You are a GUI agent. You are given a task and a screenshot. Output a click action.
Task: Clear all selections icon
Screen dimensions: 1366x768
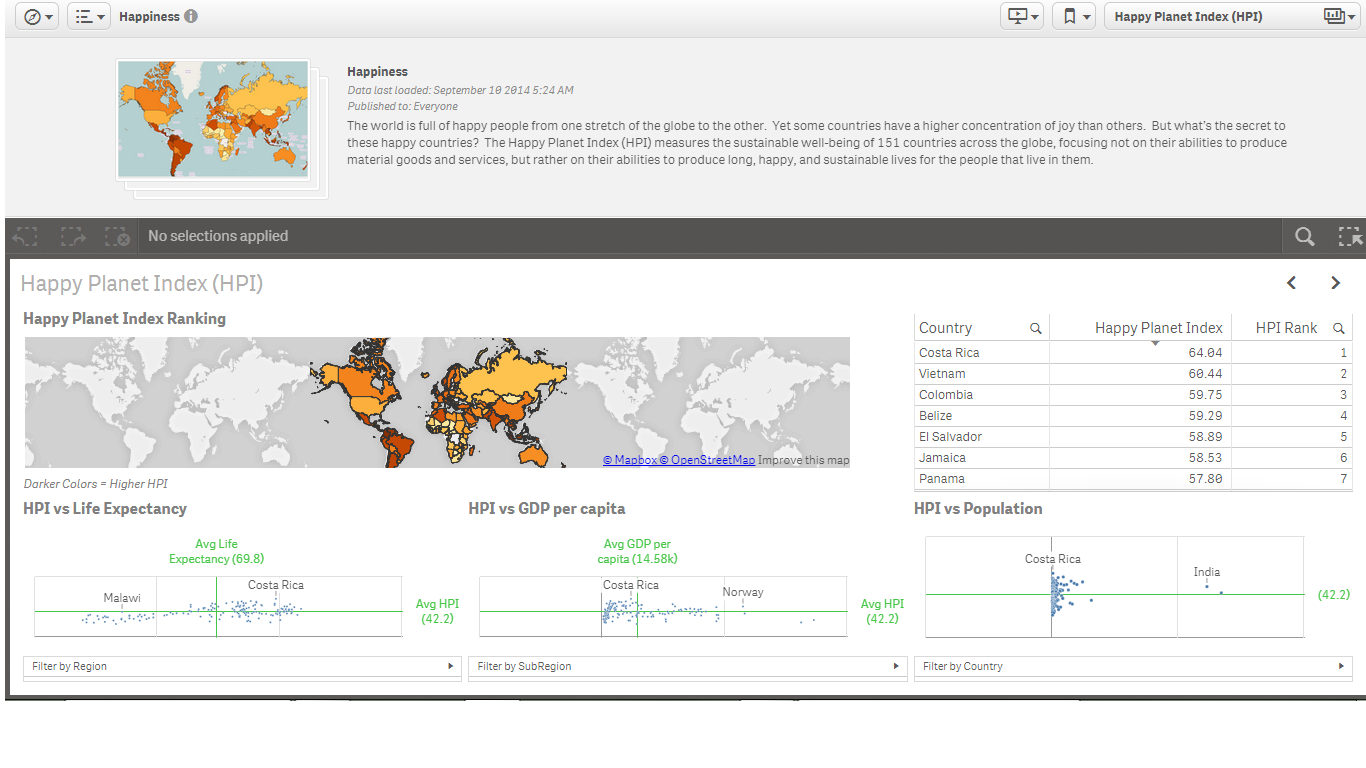pyautogui.click(x=118, y=236)
